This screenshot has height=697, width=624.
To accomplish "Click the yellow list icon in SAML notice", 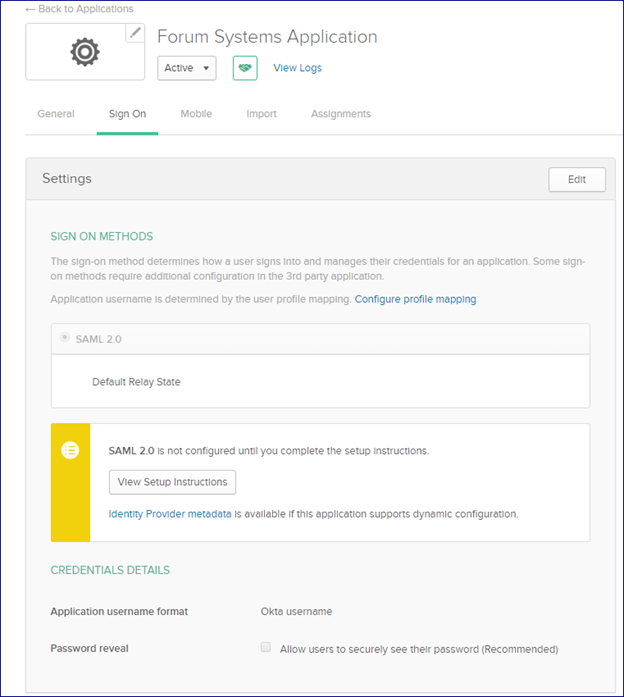I will click(70, 450).
